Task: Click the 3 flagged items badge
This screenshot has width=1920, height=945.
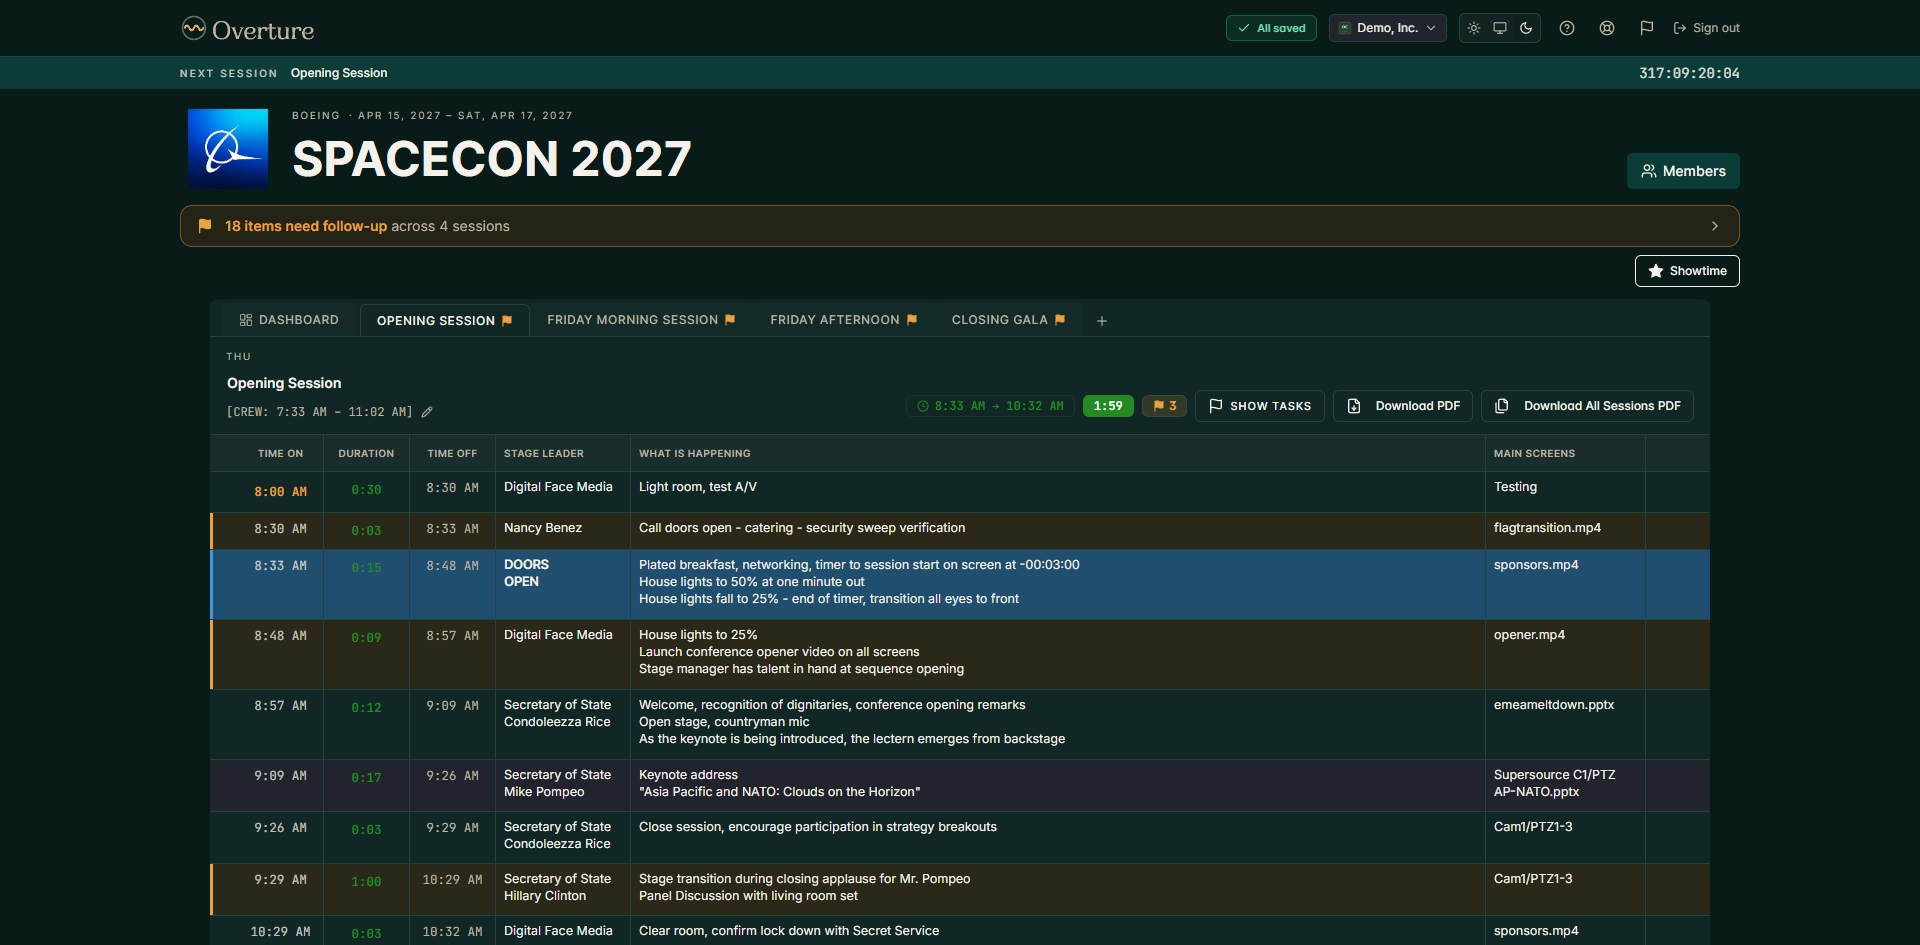Action: [1164, 406]
